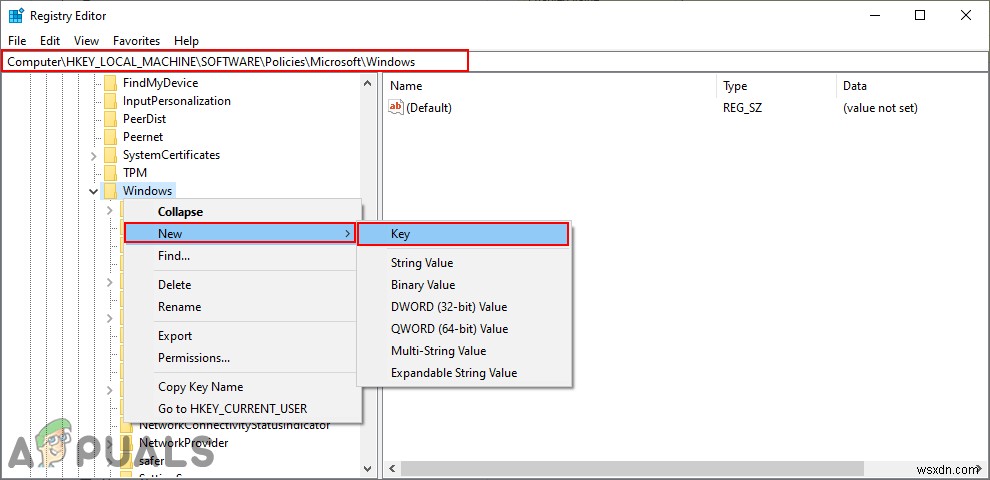This screenshot has height=480, width=990.
Task: Choose Copy Key Name
Action: click(x=242, y=387)
